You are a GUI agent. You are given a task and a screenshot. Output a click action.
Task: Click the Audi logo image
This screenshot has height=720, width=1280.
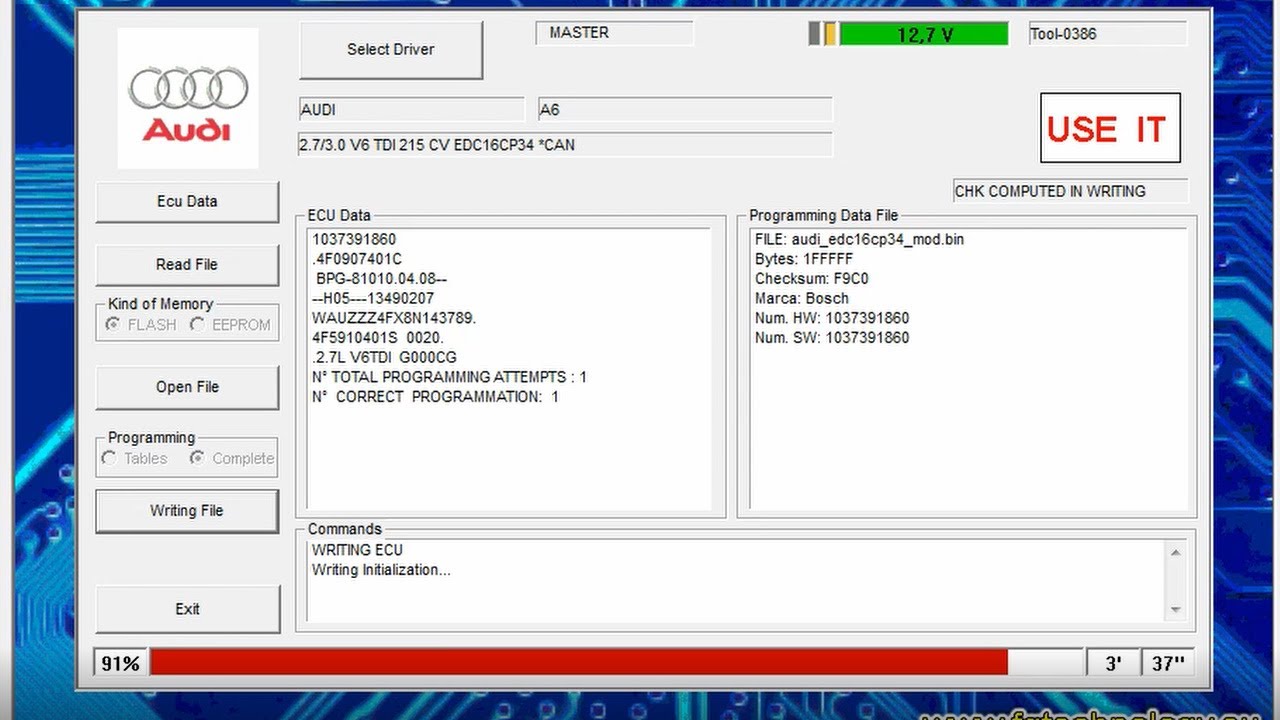click(x=188, y=98)
